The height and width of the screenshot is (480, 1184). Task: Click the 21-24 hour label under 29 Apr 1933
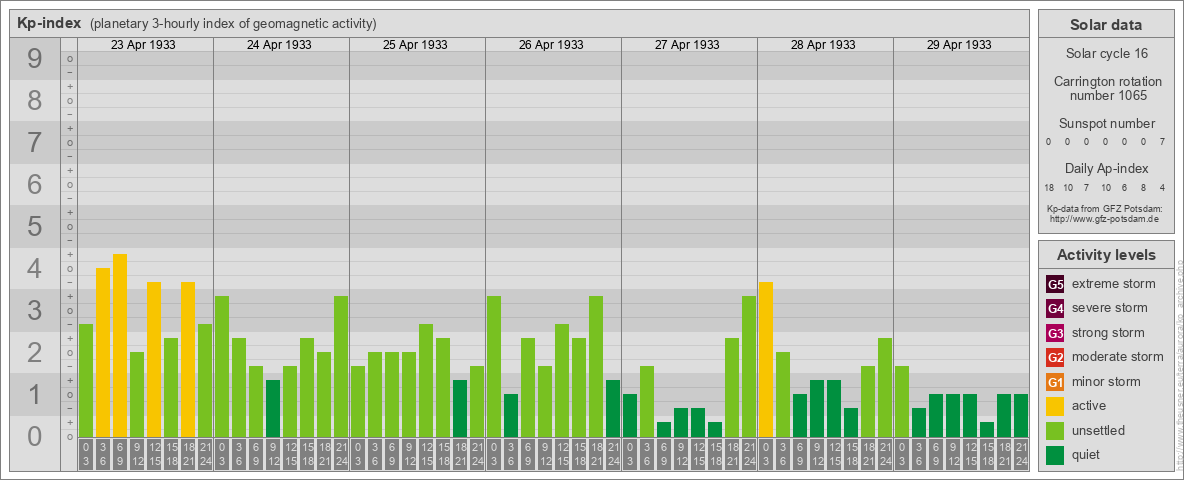pyautogui.click(x=1021, y=454)
